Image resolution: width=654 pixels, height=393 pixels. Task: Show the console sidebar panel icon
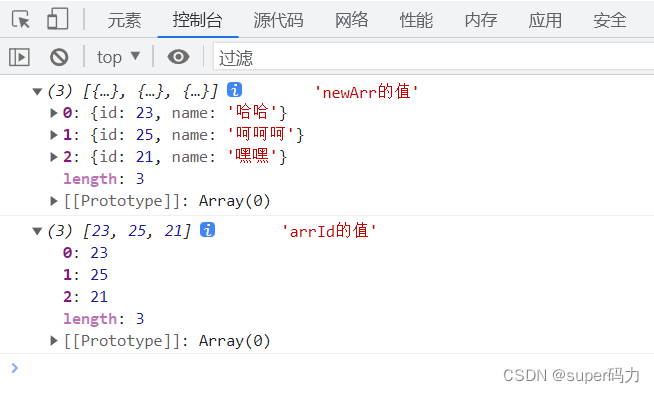19,57
